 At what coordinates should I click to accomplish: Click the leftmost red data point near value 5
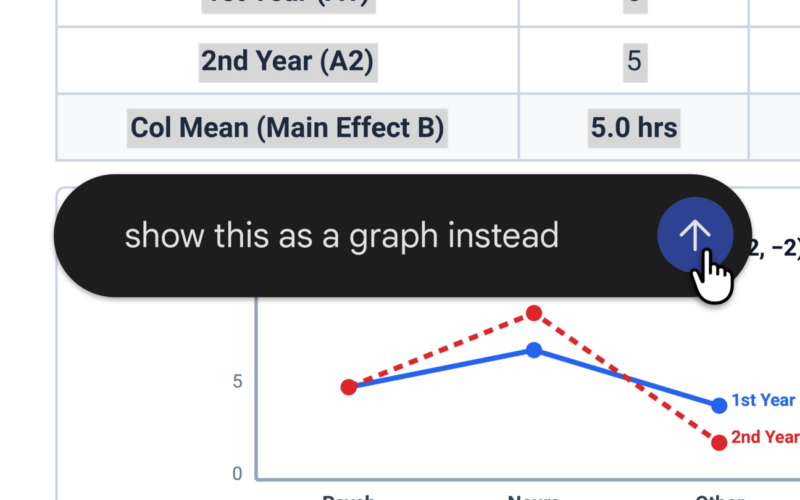[349, 387]
